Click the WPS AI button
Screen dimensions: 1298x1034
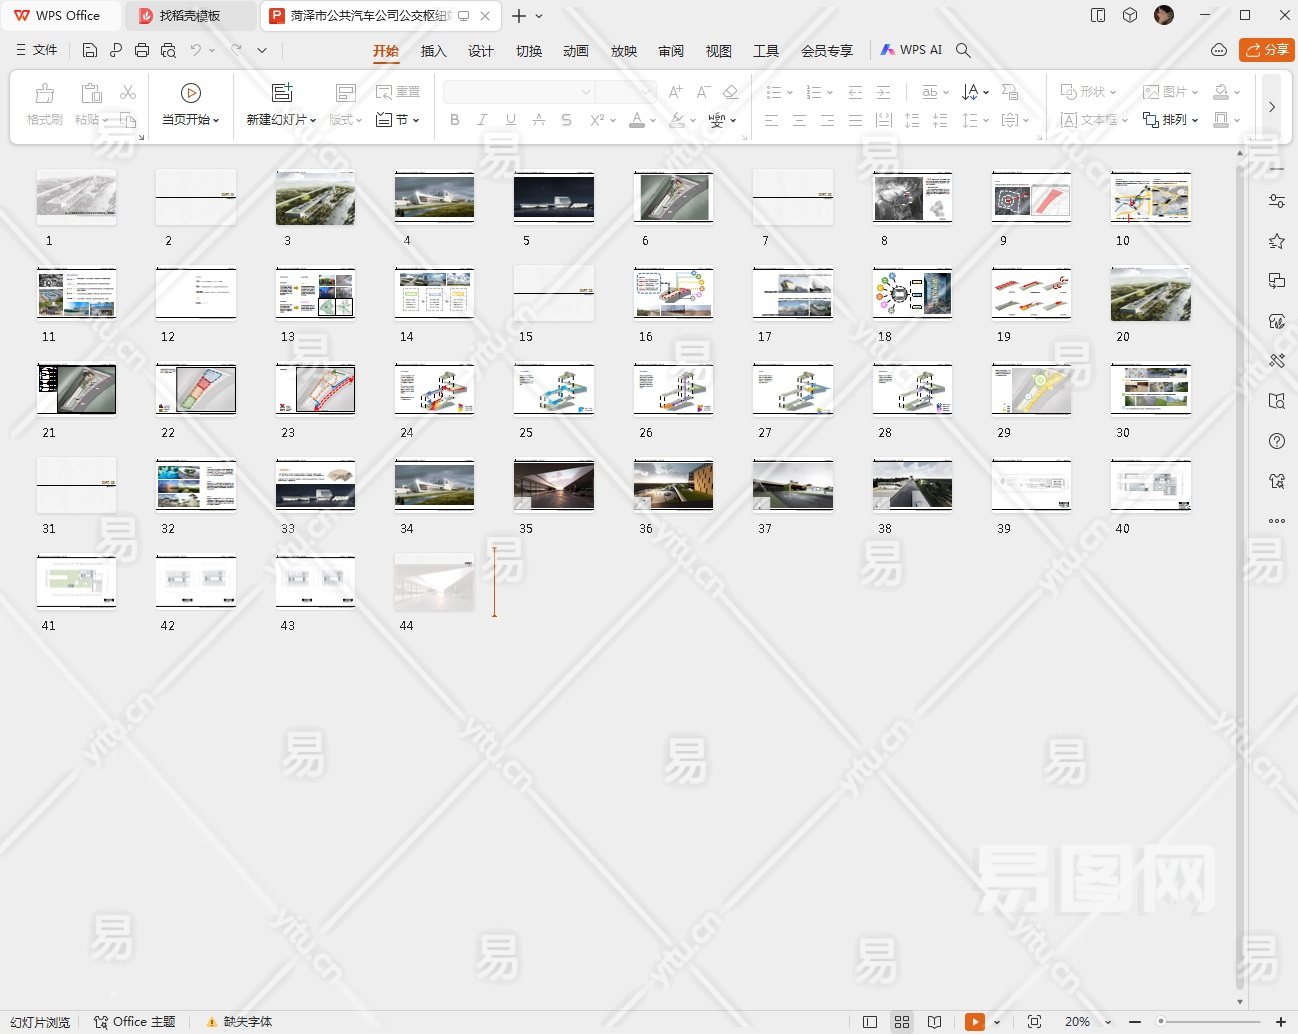[911, 50]
